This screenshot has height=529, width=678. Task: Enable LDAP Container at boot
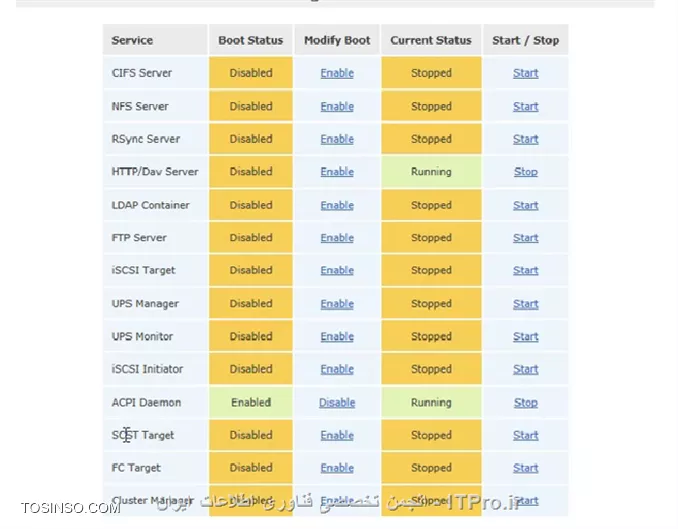(x=337, y=205)
